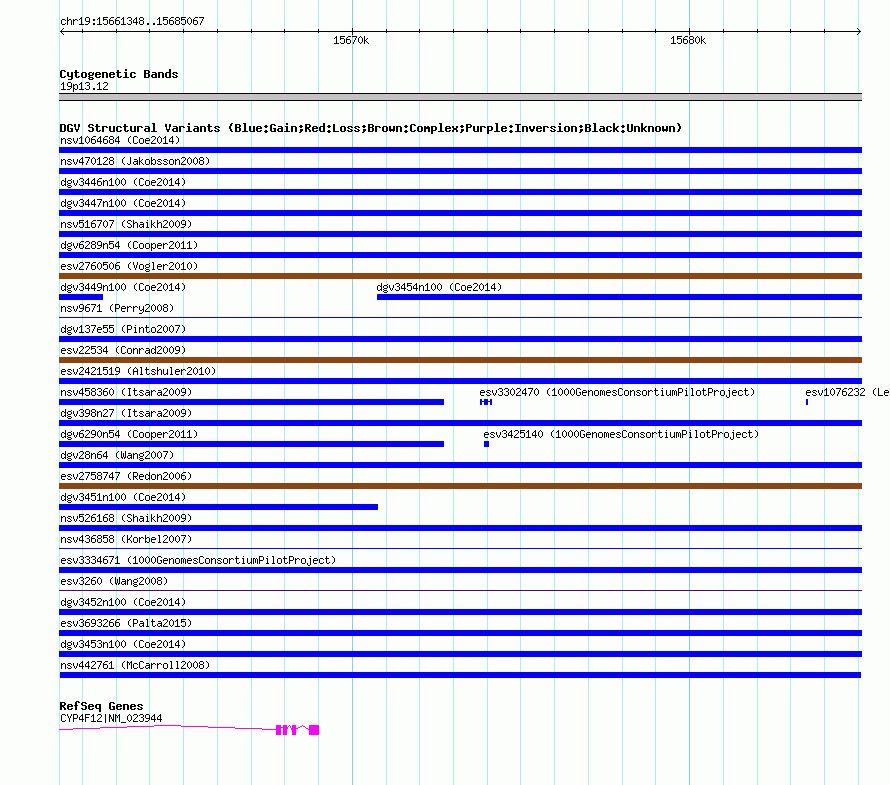Click the nsv442761 (McCarroll2008) label
890x785 pixels.
point(135,665)
